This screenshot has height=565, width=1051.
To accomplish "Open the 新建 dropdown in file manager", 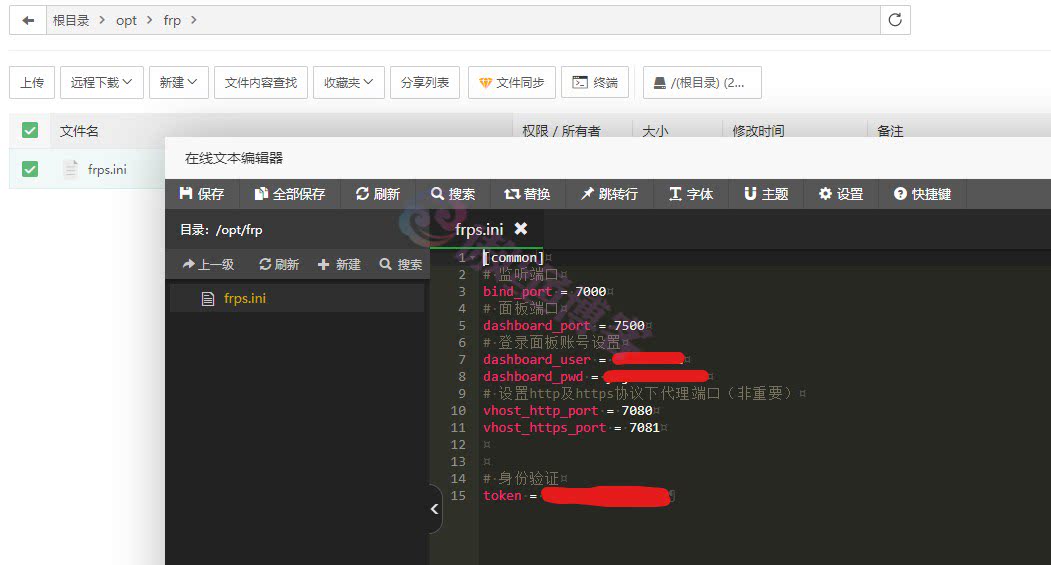I will pyautogui.click(x=178, y=82).
